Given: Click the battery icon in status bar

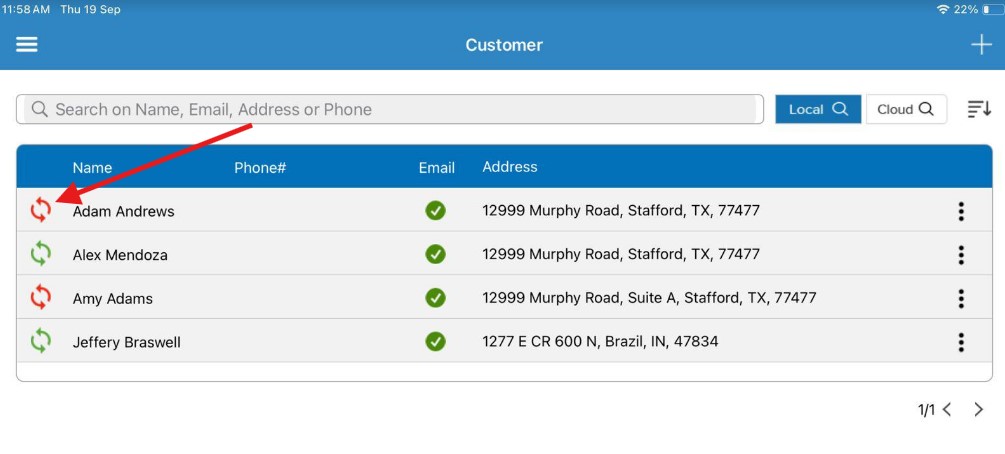Looking at the screenshot, I should pyautogui.click(x=991, y=9).
